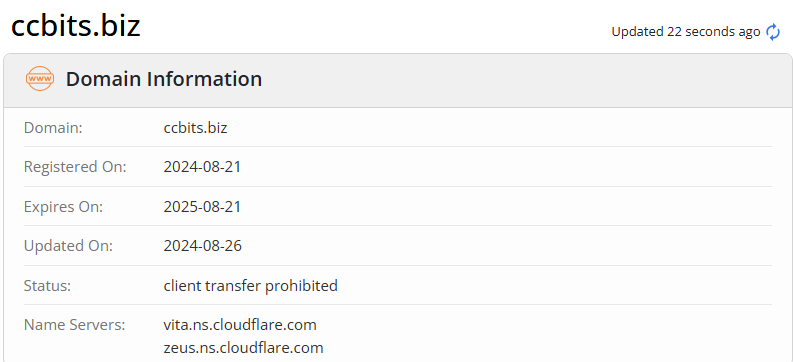Click the Registered On: label
Image resolution: width=793 pixels, height=362 pixels.
pos(75,167)
